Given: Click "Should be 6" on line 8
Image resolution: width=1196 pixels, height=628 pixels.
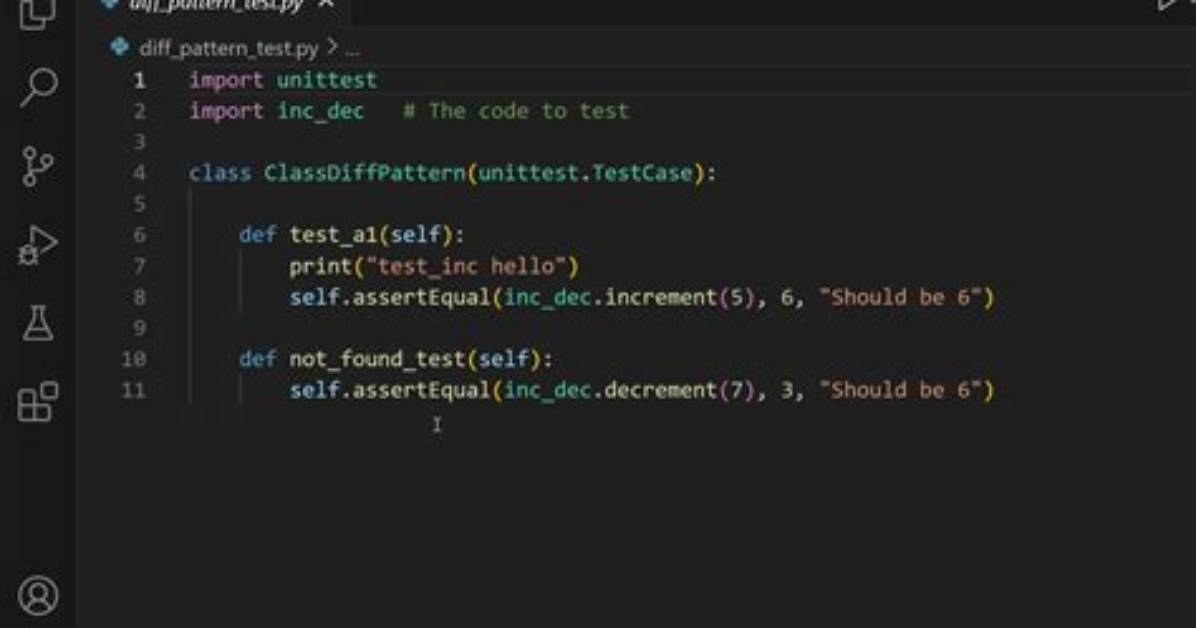Looking at the screenshot, I should (x=900, y=298).
